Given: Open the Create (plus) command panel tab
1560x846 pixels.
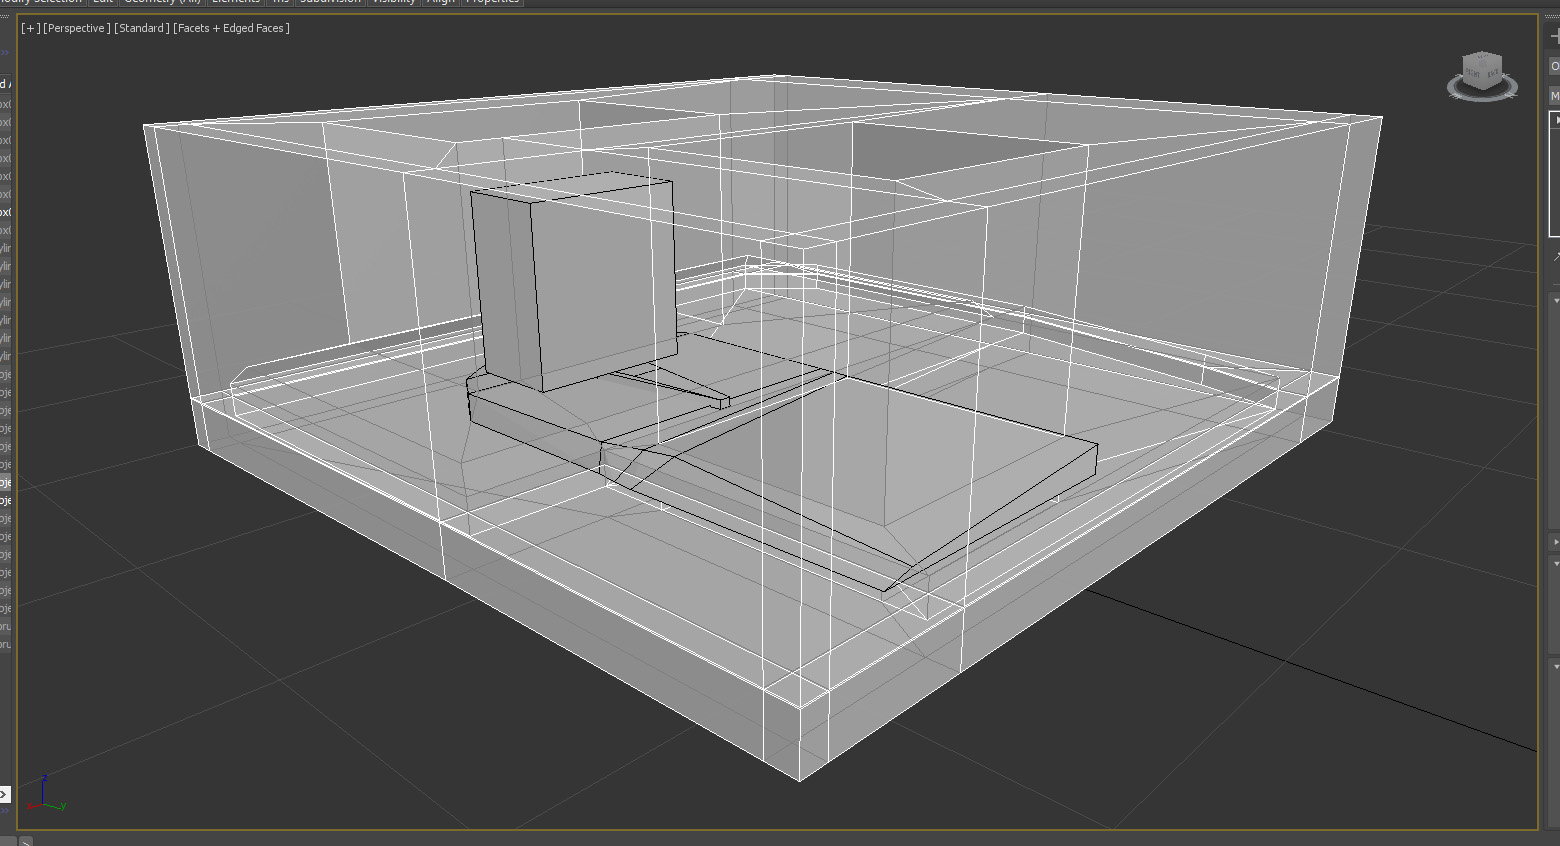Looking at the screenshot, I should [x=1554, y=36].
